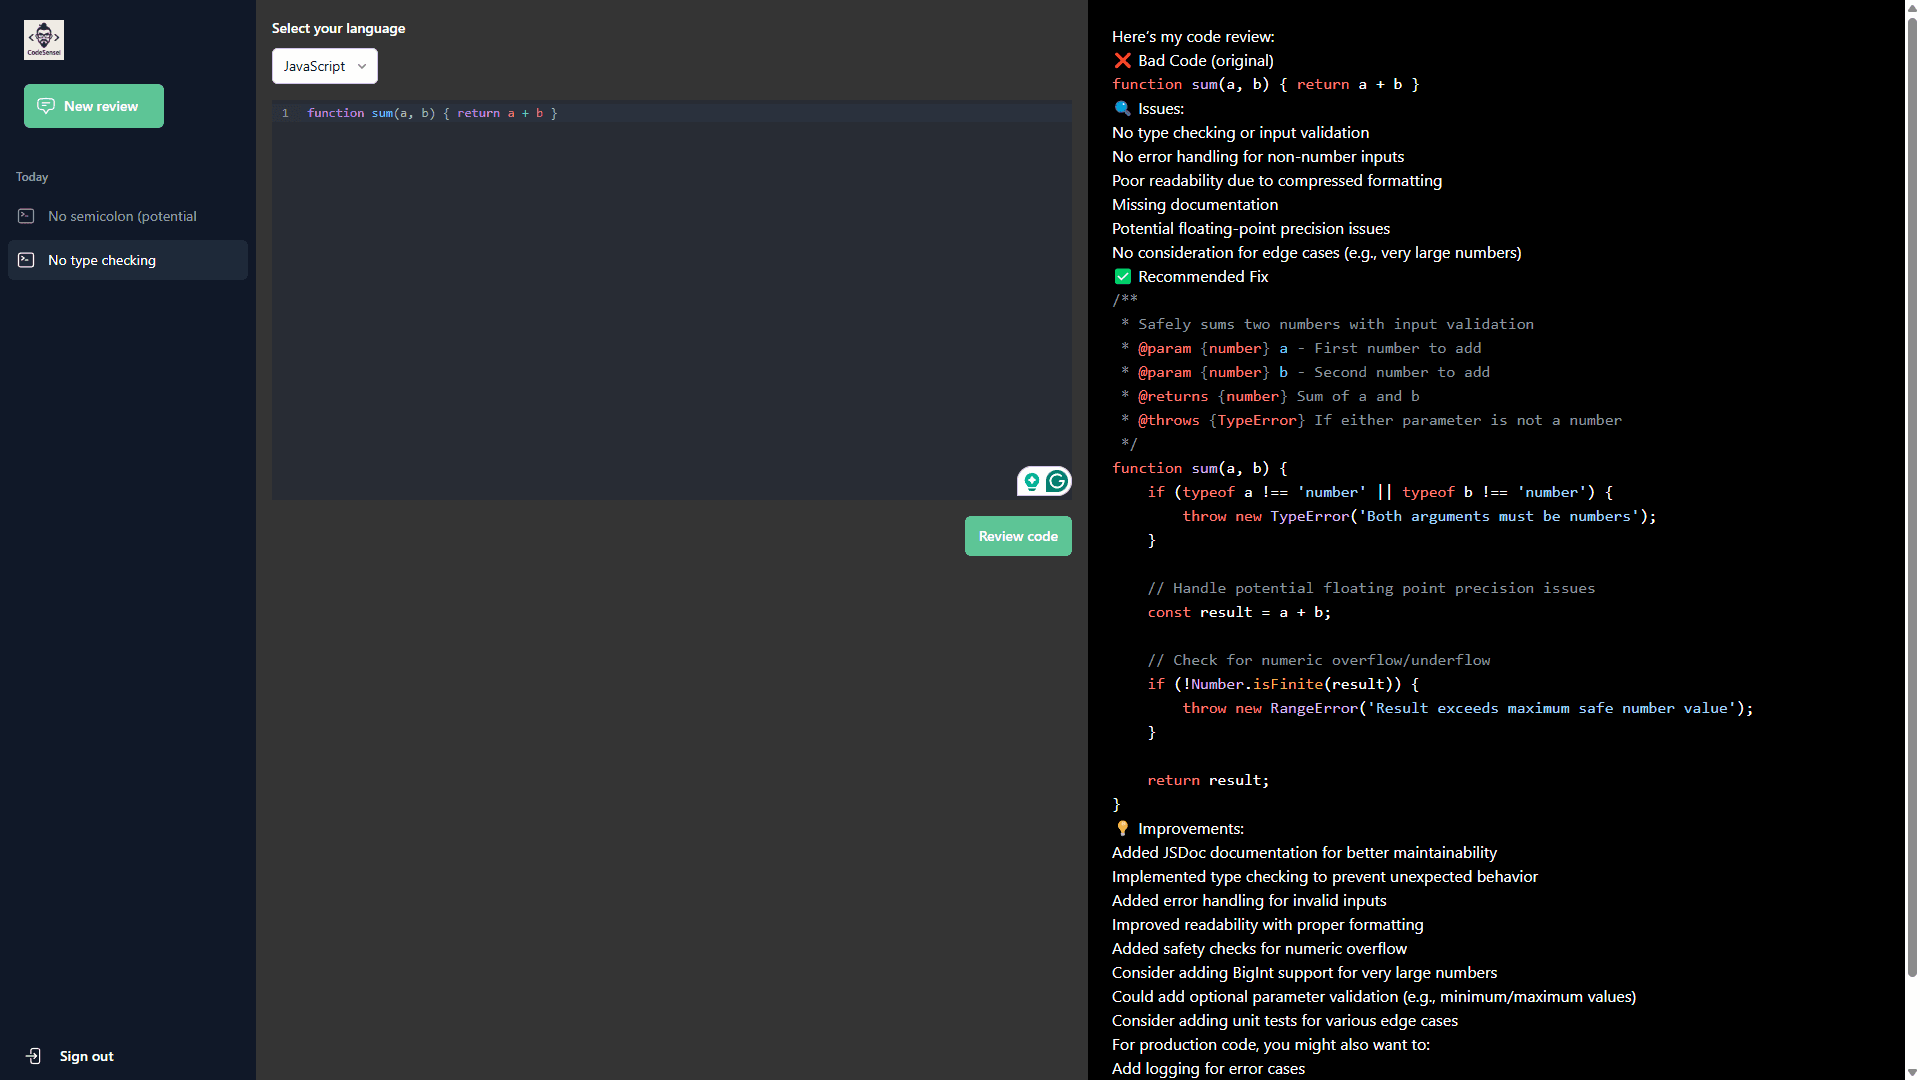Viewport: 1920px width, 1080px height.
Task: Open the 'No semicolon (potential' review history
Action: coord(128,216)
